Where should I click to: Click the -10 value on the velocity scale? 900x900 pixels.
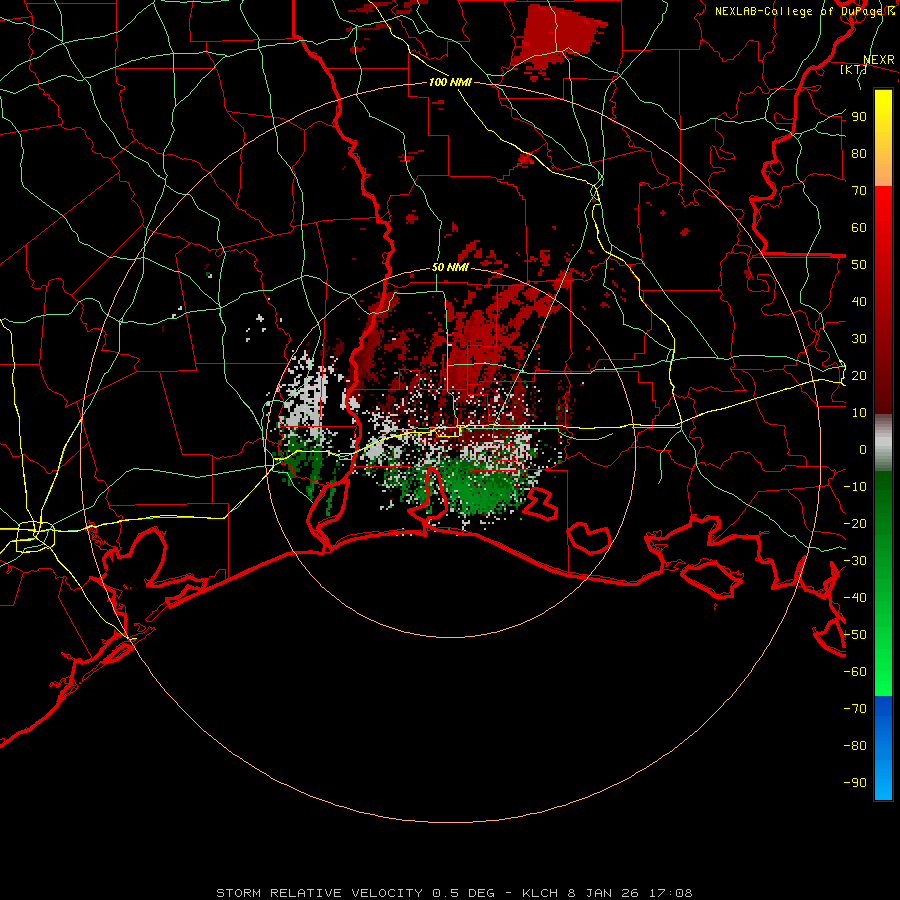click(855, 487)
